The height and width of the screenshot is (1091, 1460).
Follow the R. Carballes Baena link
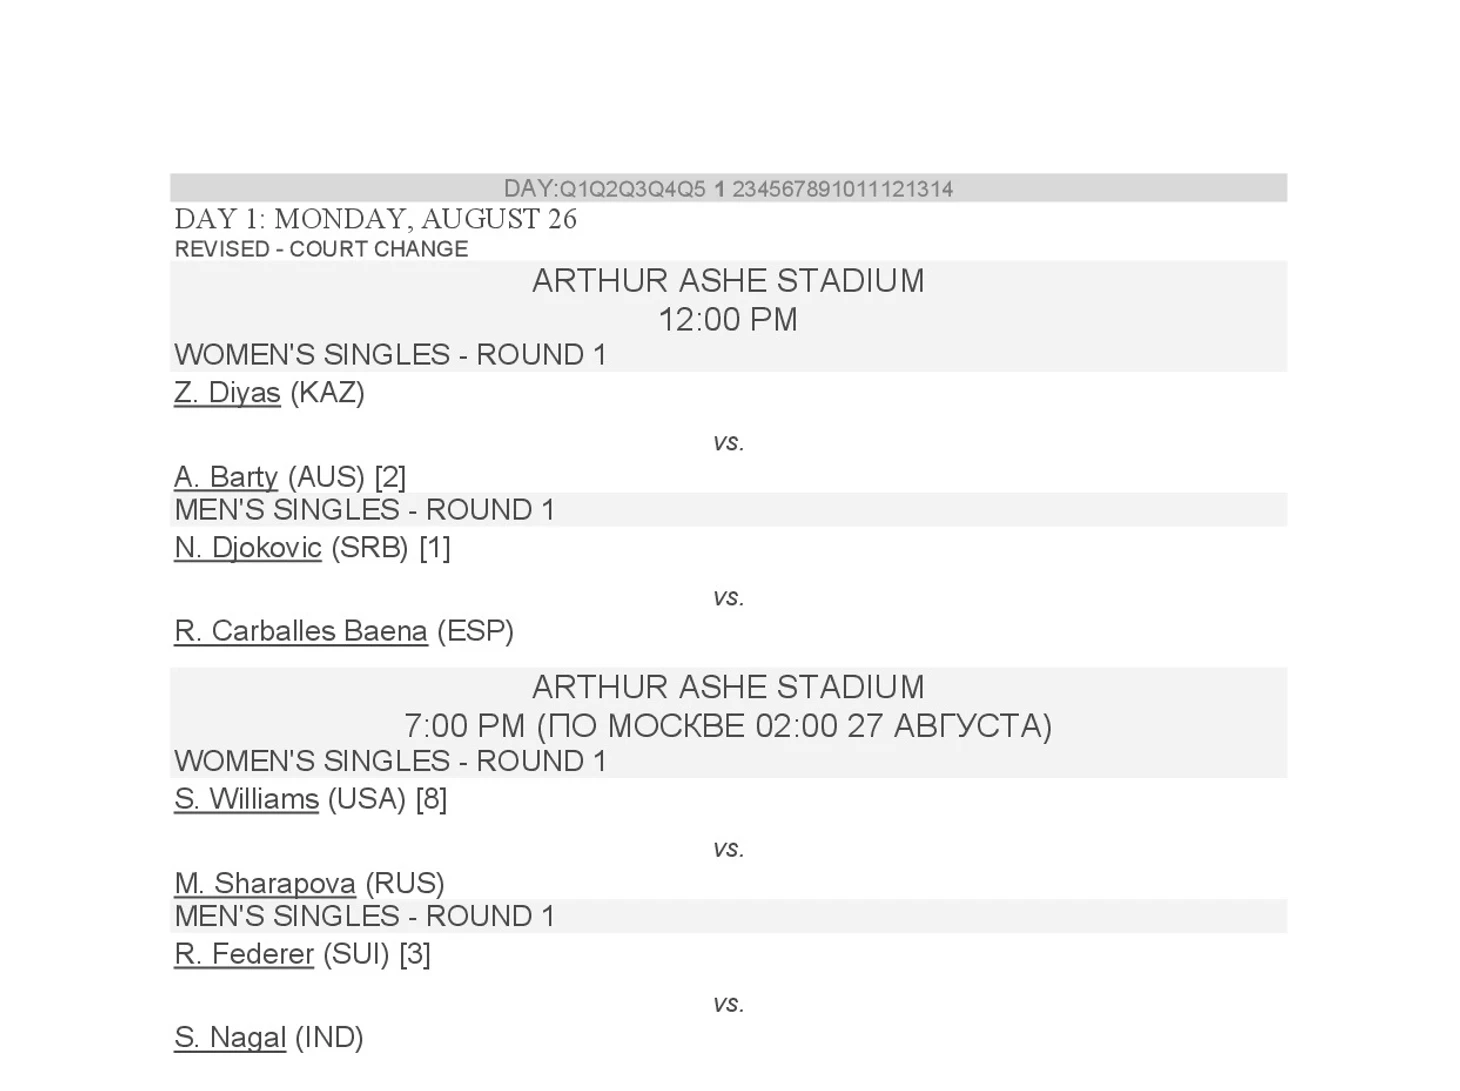(x=301, y=632)
